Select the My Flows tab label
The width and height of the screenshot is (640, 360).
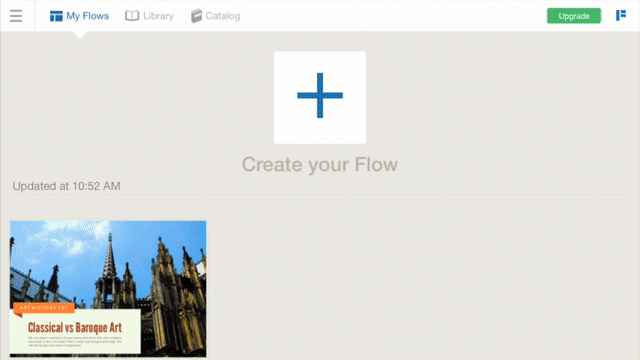(x=87, y=16)
